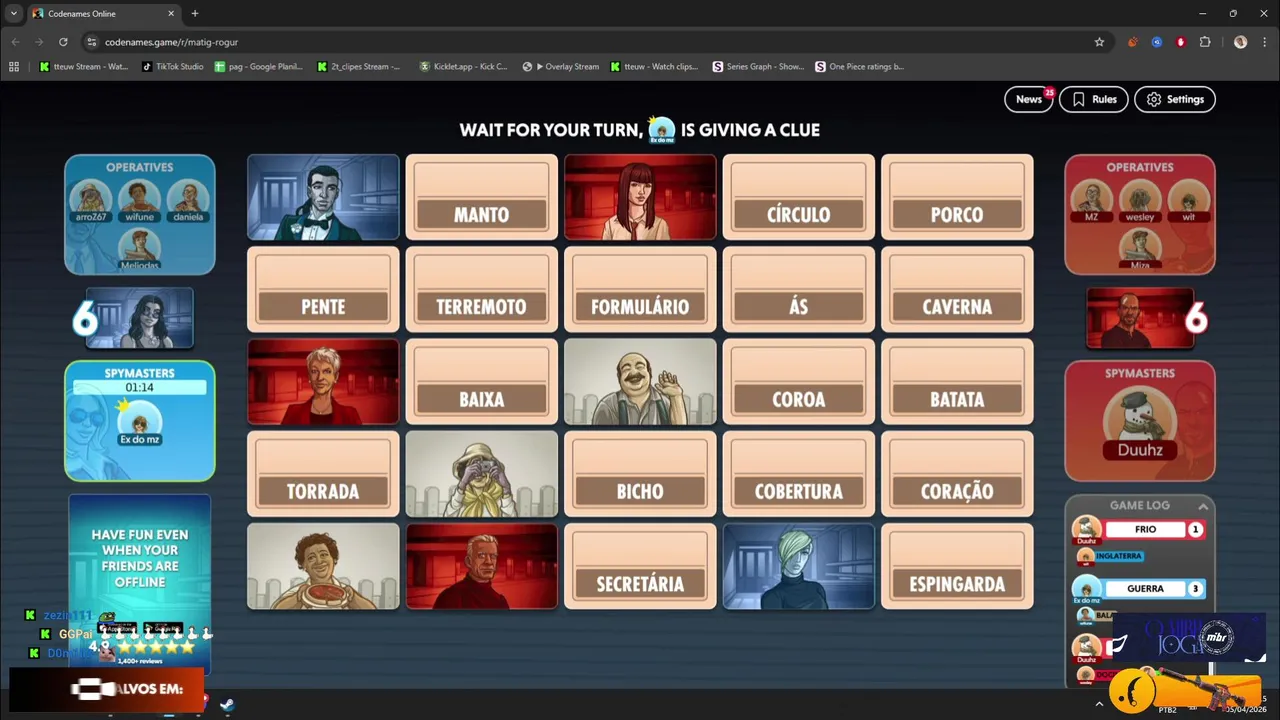This screenshot has height=720, width=1280.
Task: Choose the ÁS card
Action: (x=798, y=289)
